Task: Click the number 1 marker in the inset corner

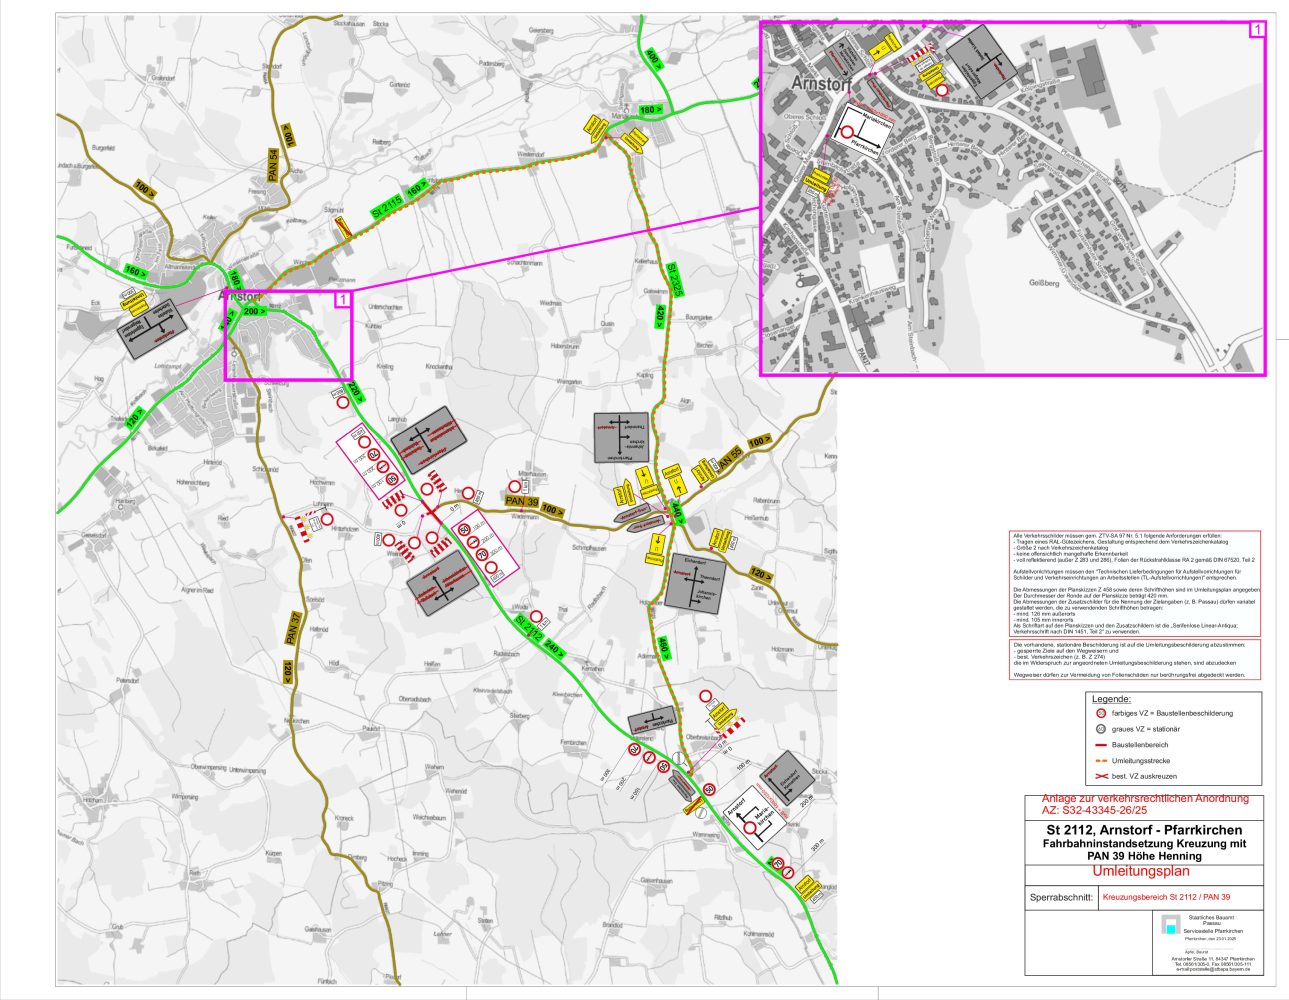Action: (1257, 29)
